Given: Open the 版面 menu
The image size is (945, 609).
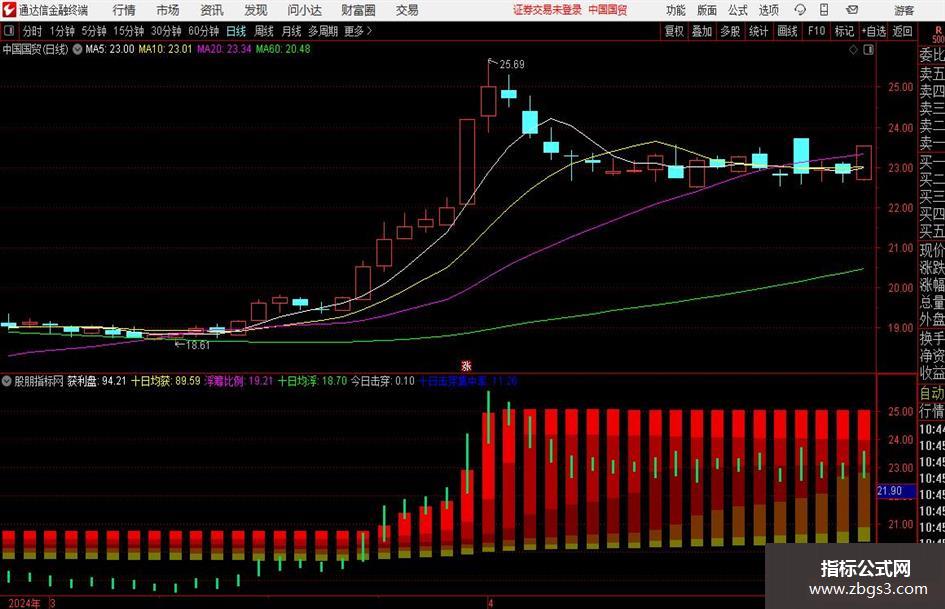Looking at the screenshot, I should click(707, 10).
